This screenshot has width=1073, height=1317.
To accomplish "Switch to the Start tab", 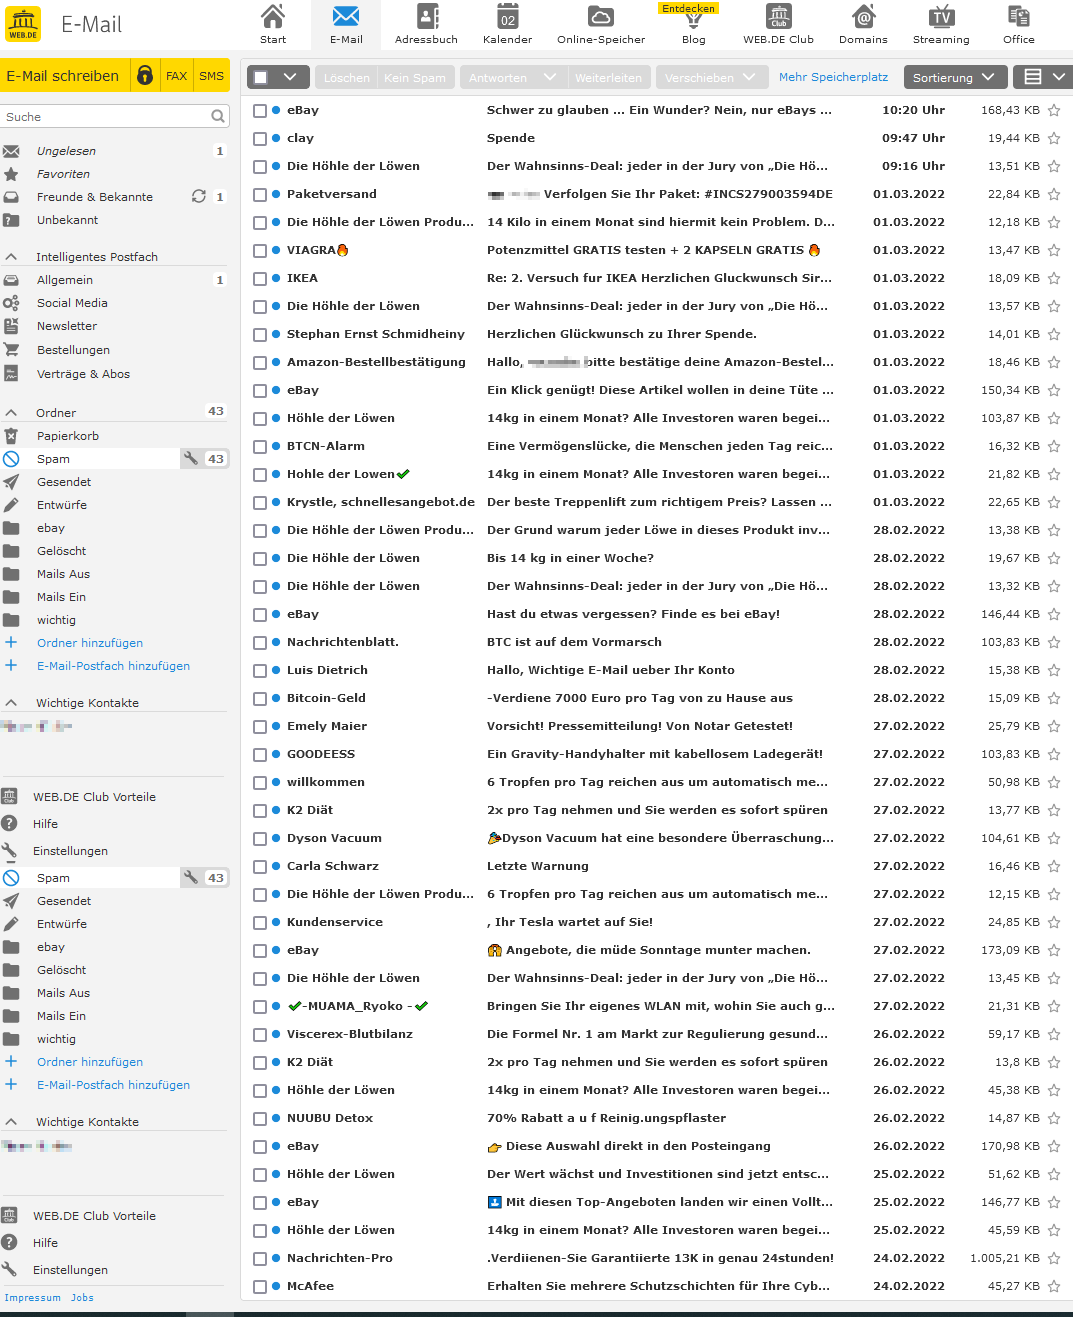I will [271, 24].
